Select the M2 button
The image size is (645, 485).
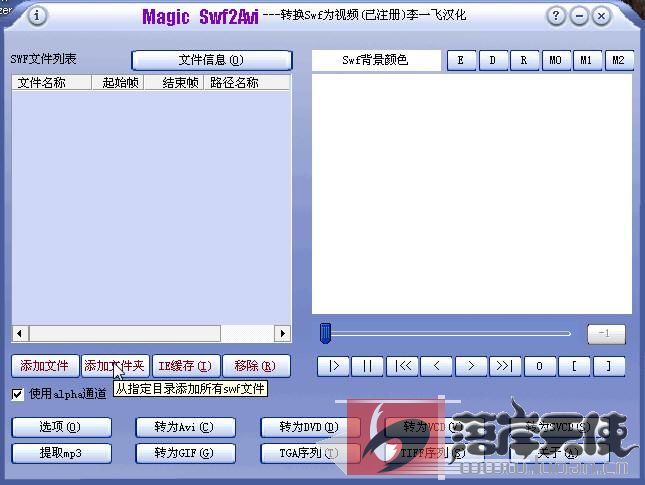pos(619,60)
